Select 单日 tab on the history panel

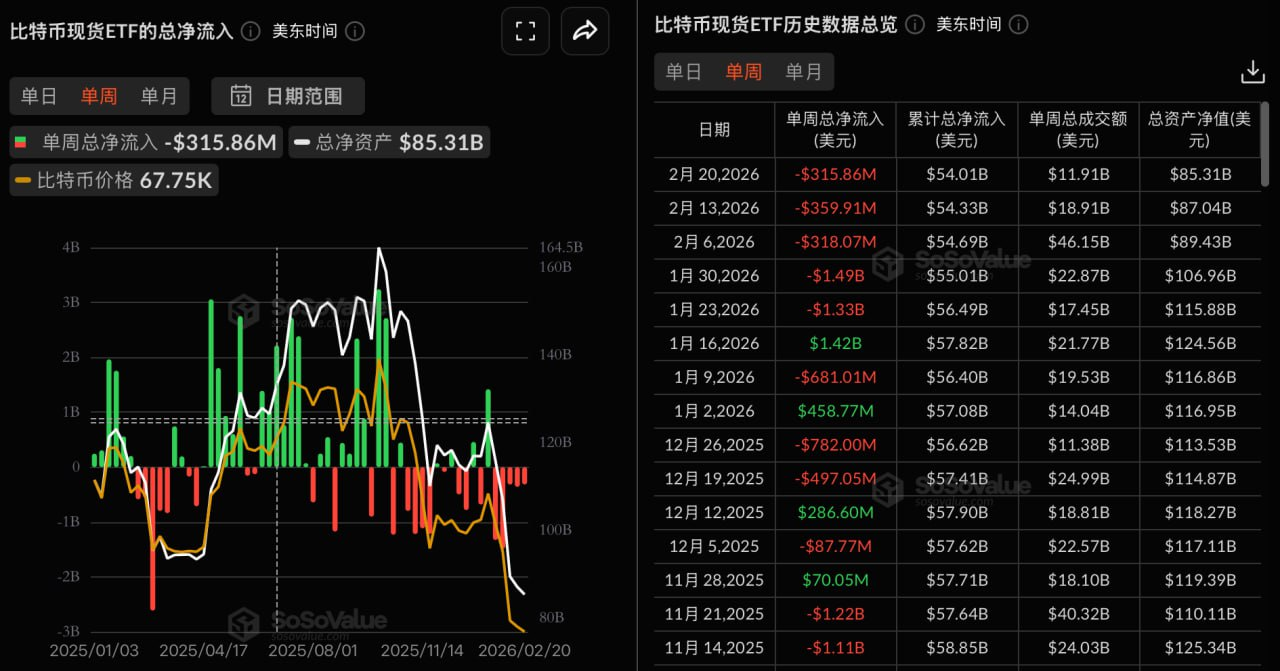(x=684, y=71)
